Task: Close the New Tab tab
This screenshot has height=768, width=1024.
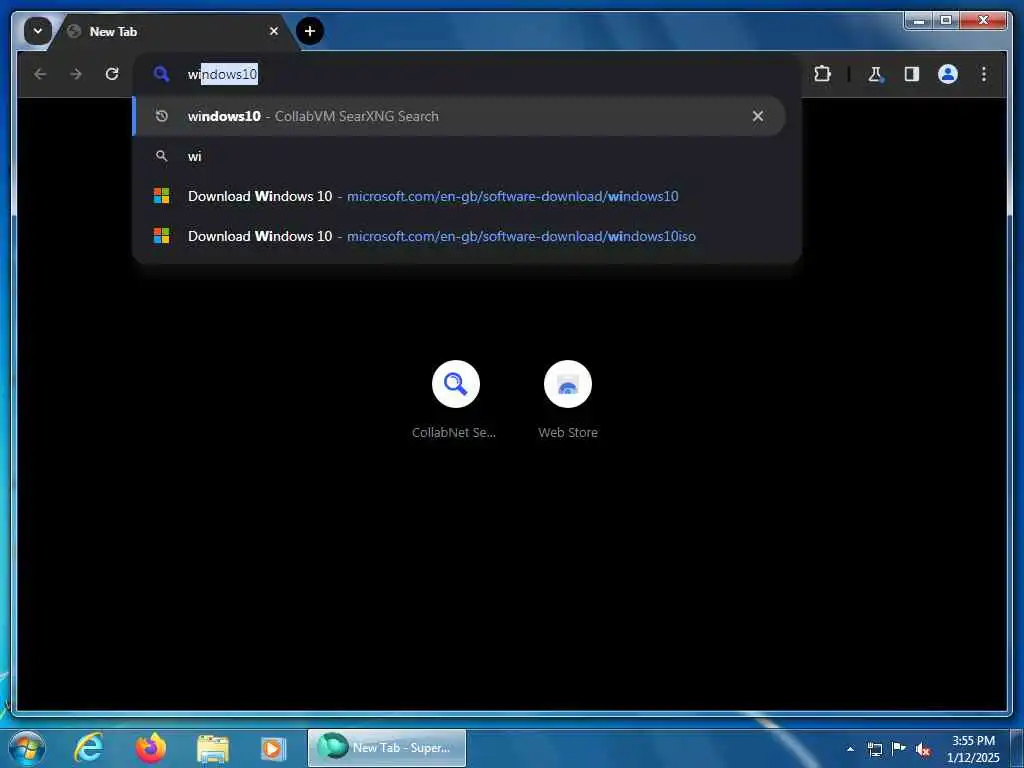Action: tap(274, 31)
